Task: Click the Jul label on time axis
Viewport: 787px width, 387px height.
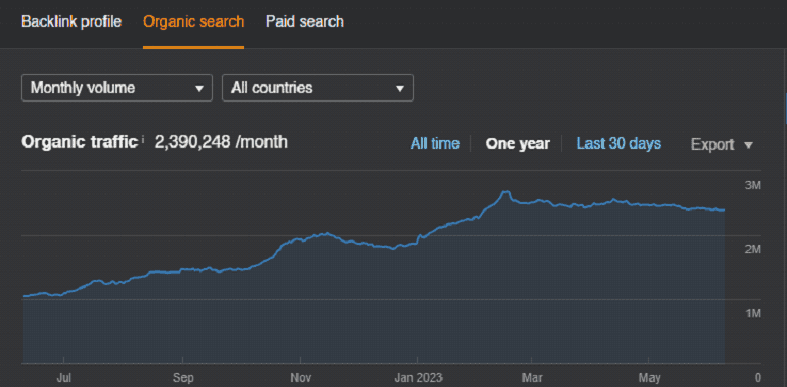Action: pyautogui.click(x=63, y=378)
